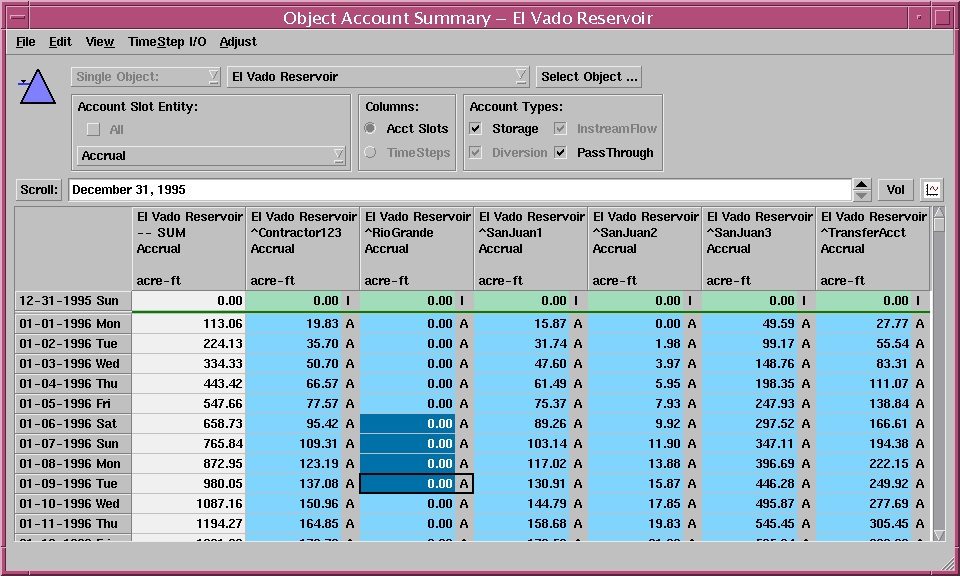Toggle the PassThrough account type checkbox
Viewport: 960px width, 576px height.
click(x=560, y=152)
